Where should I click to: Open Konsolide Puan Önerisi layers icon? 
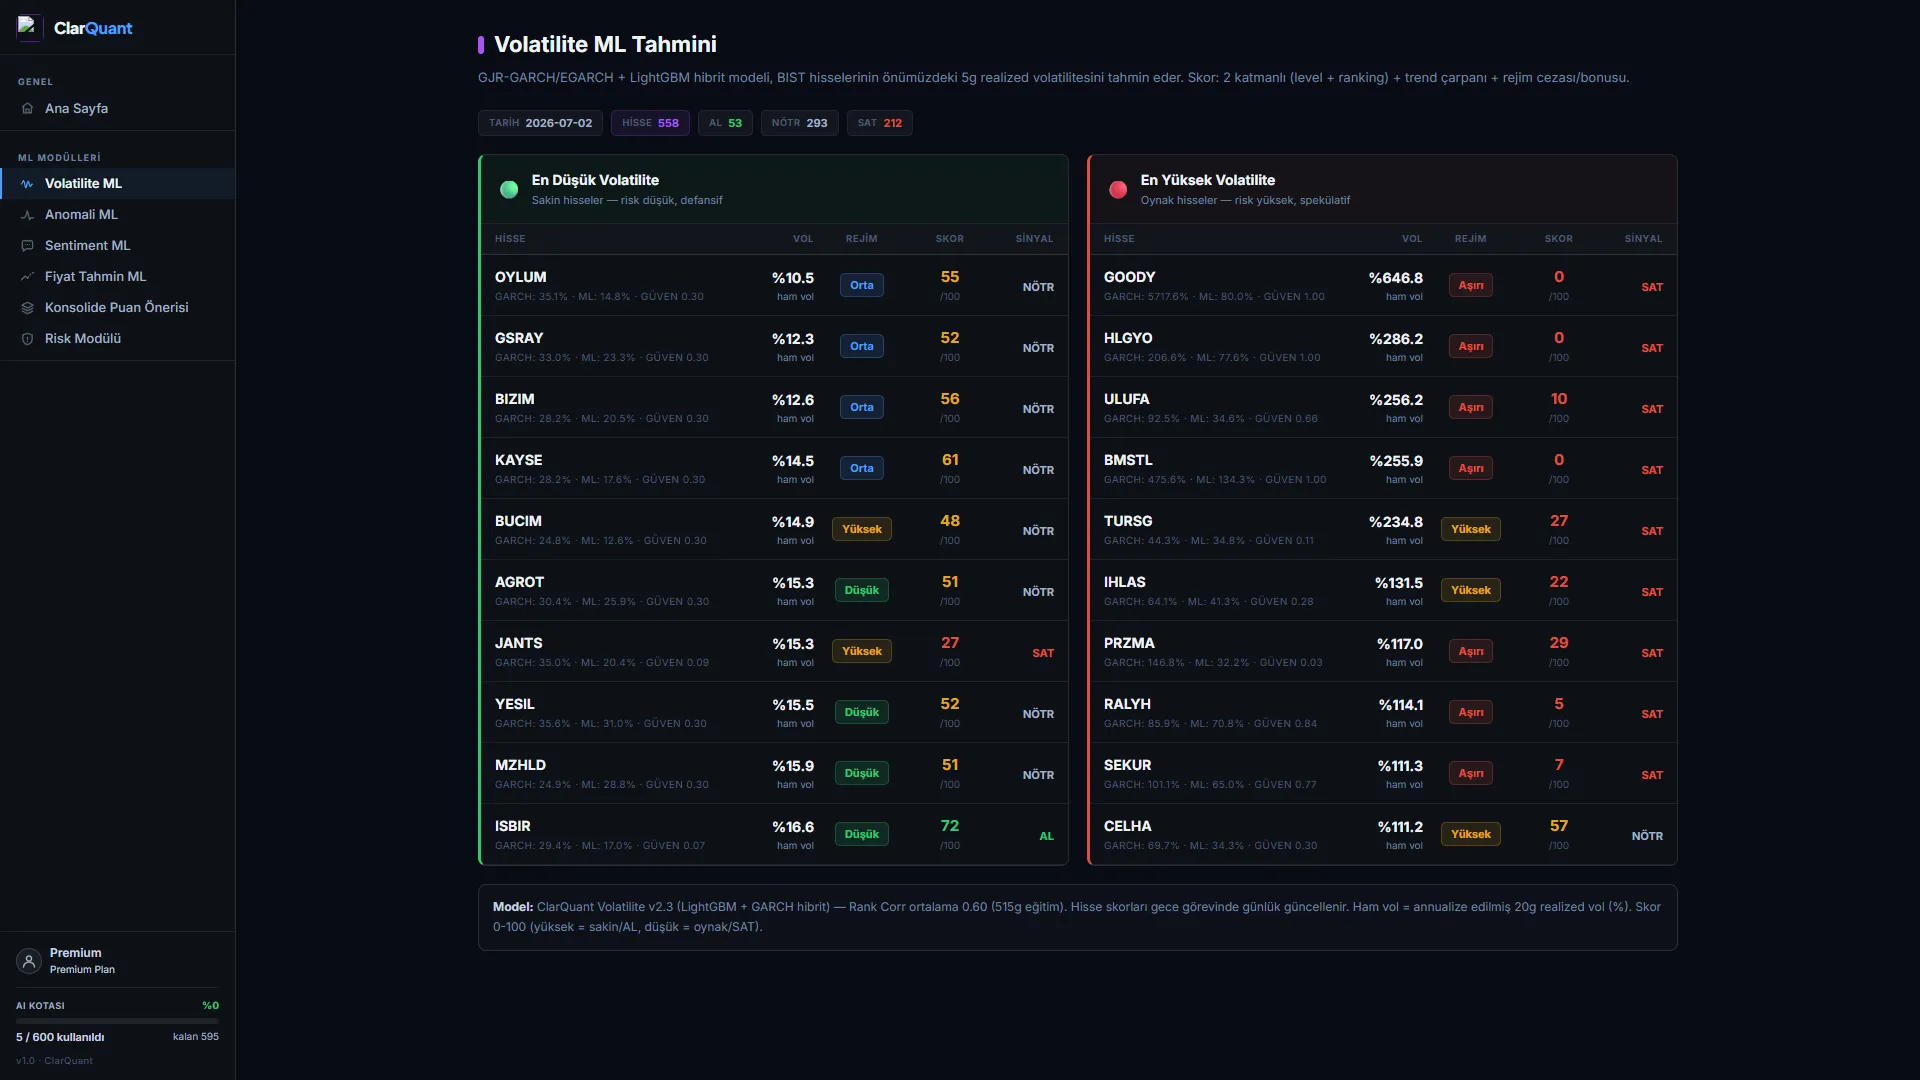click(x=27, y=308)
